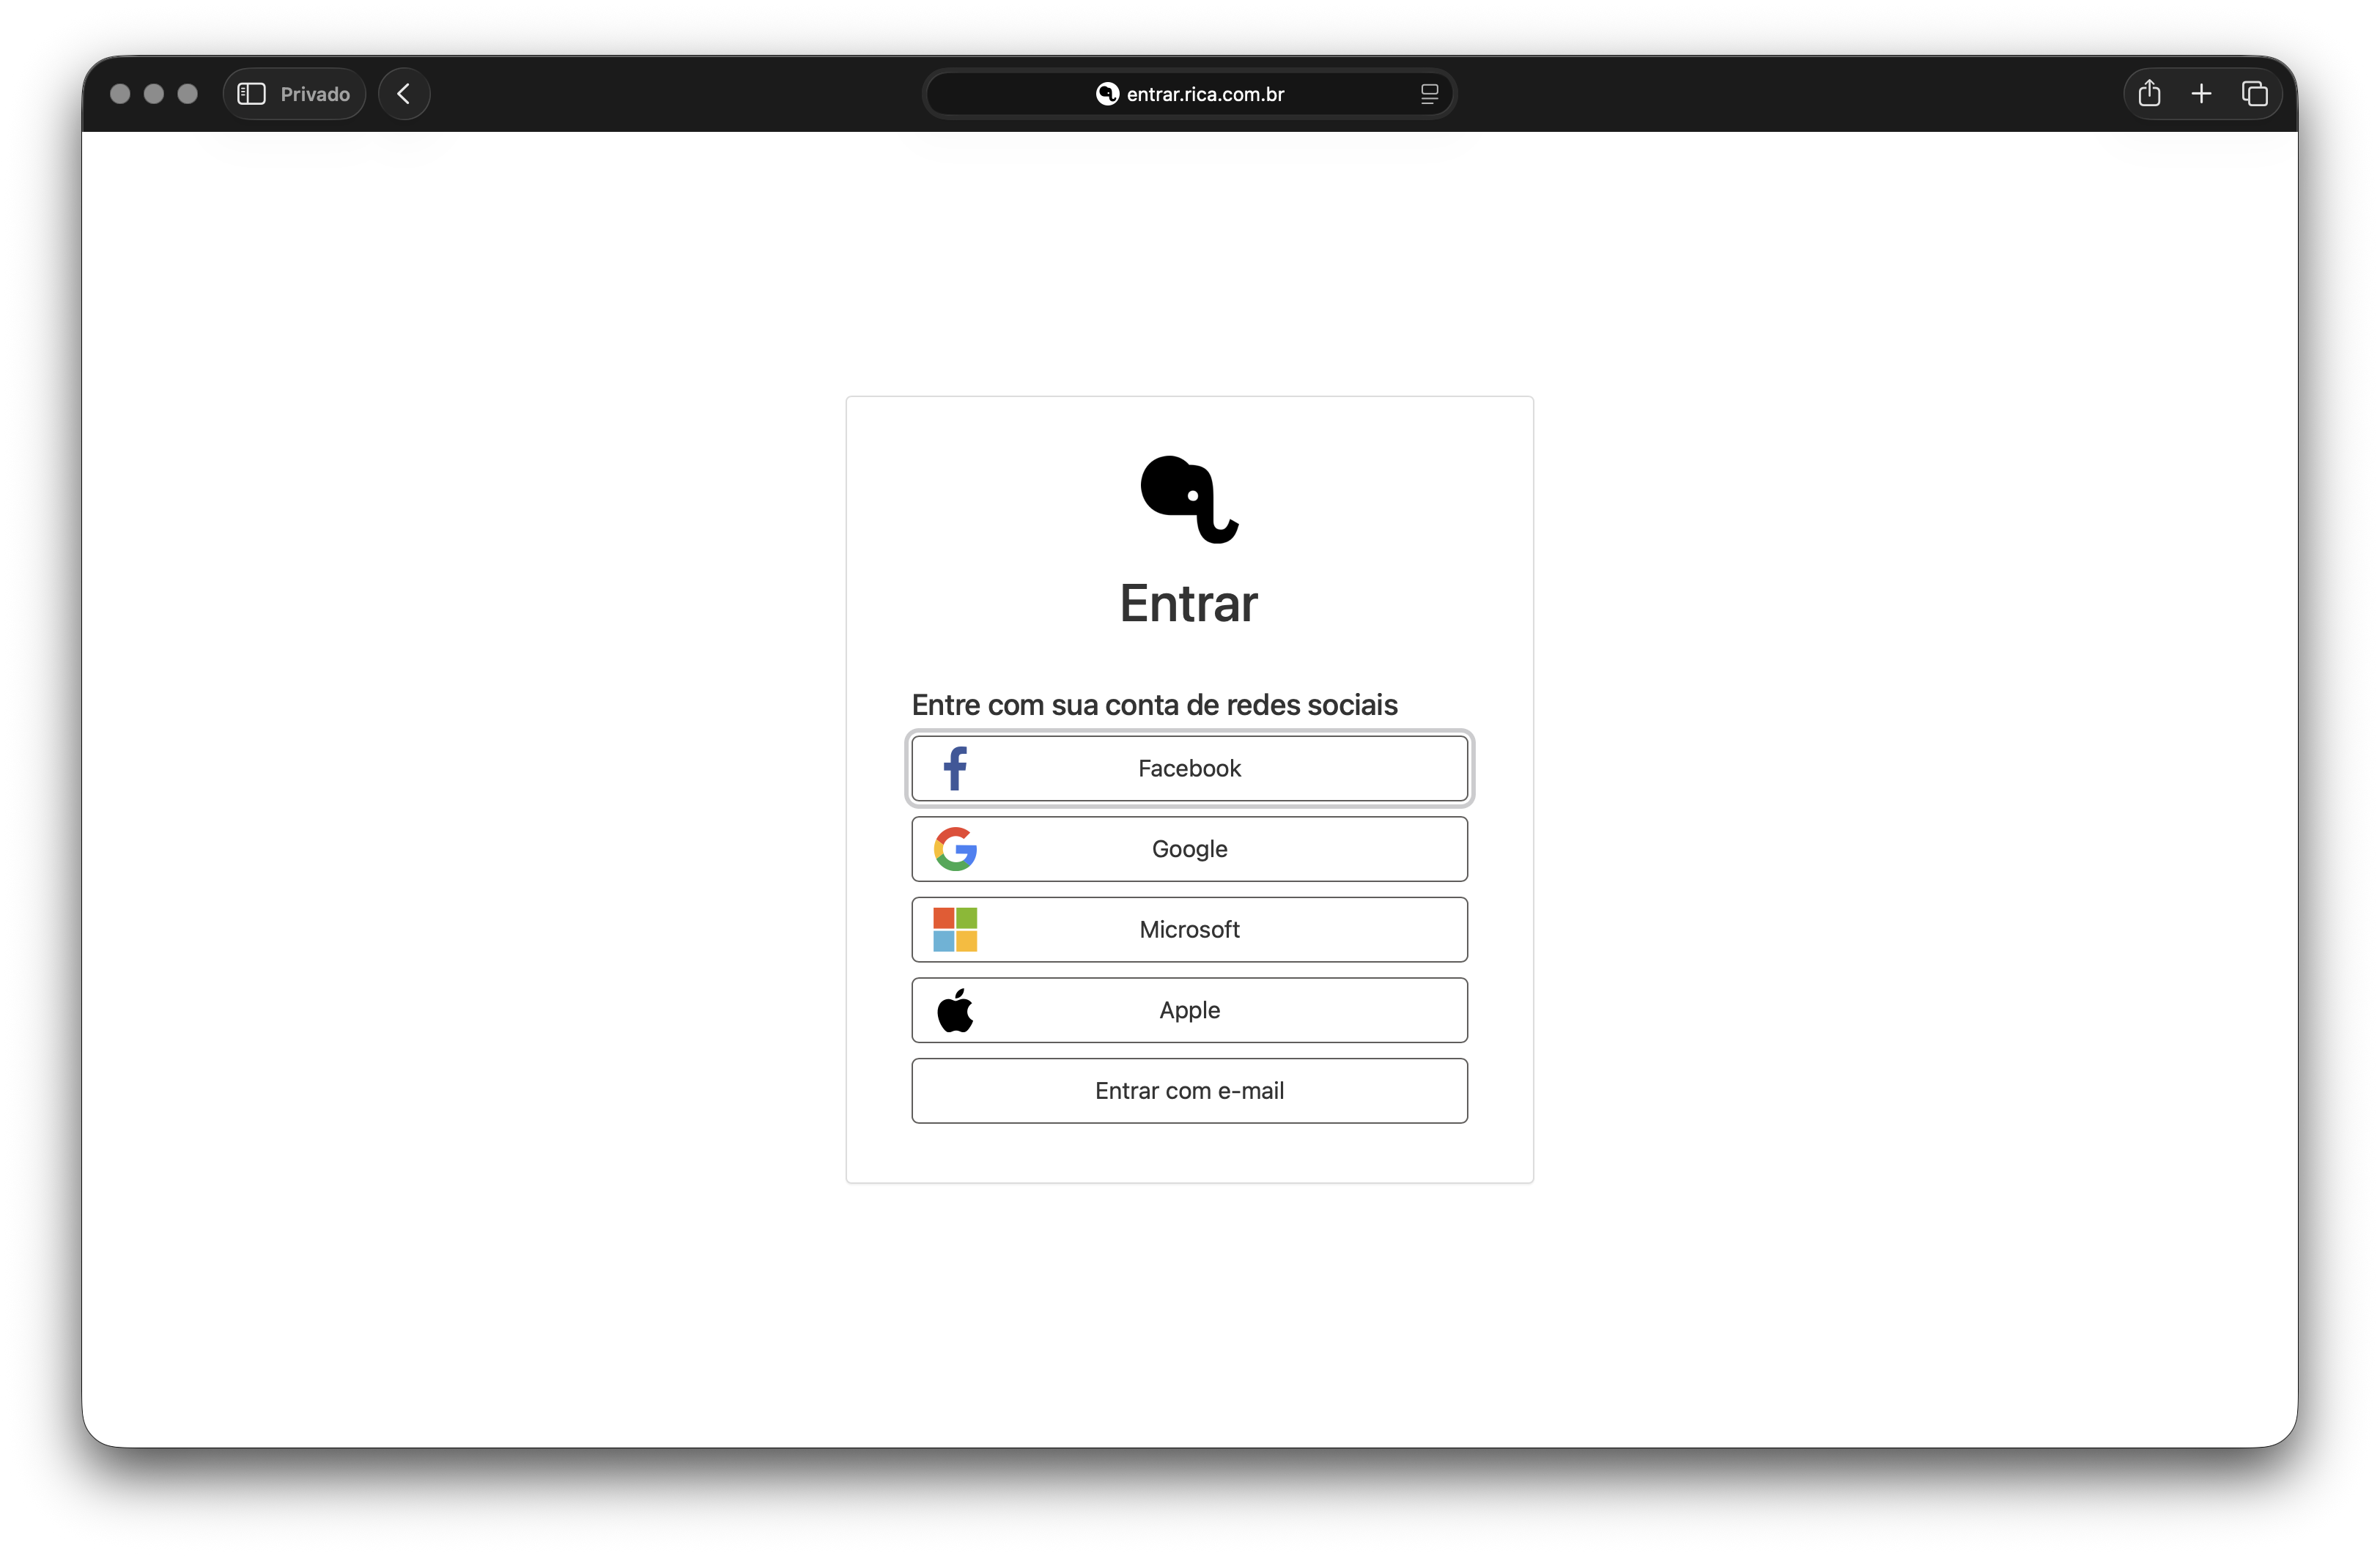Close the Safari window
The width and height of the screenshot is (2380, 1556).
120,94
